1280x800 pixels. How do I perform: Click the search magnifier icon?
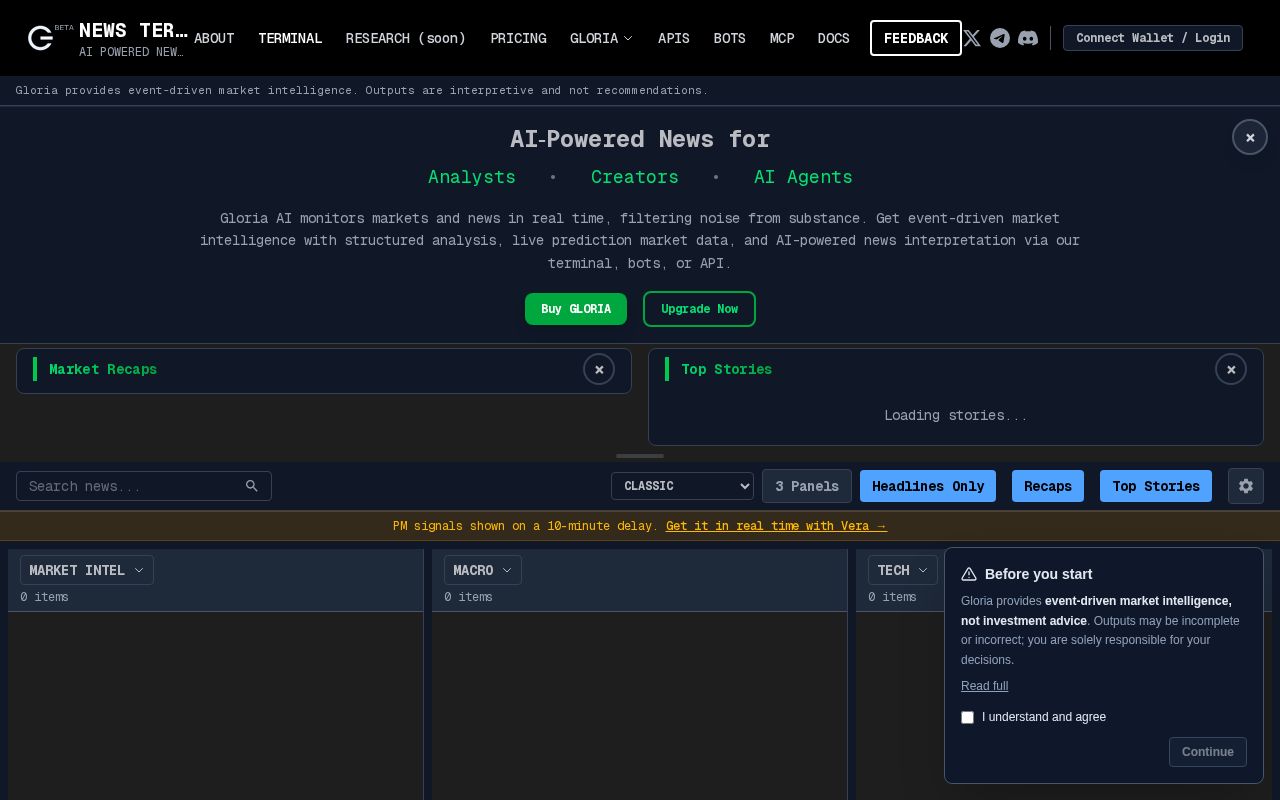pyautogui.click(x=252, y=486)
